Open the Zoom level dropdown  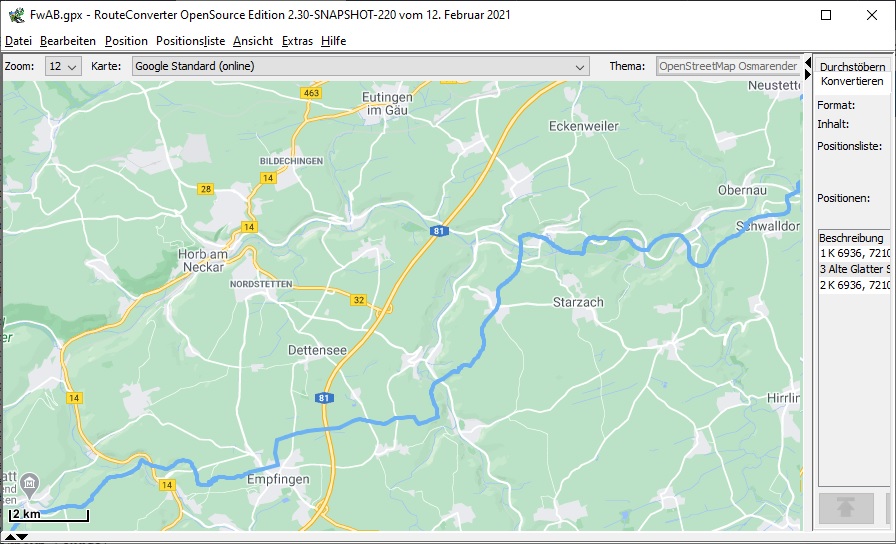pos(63,67)
